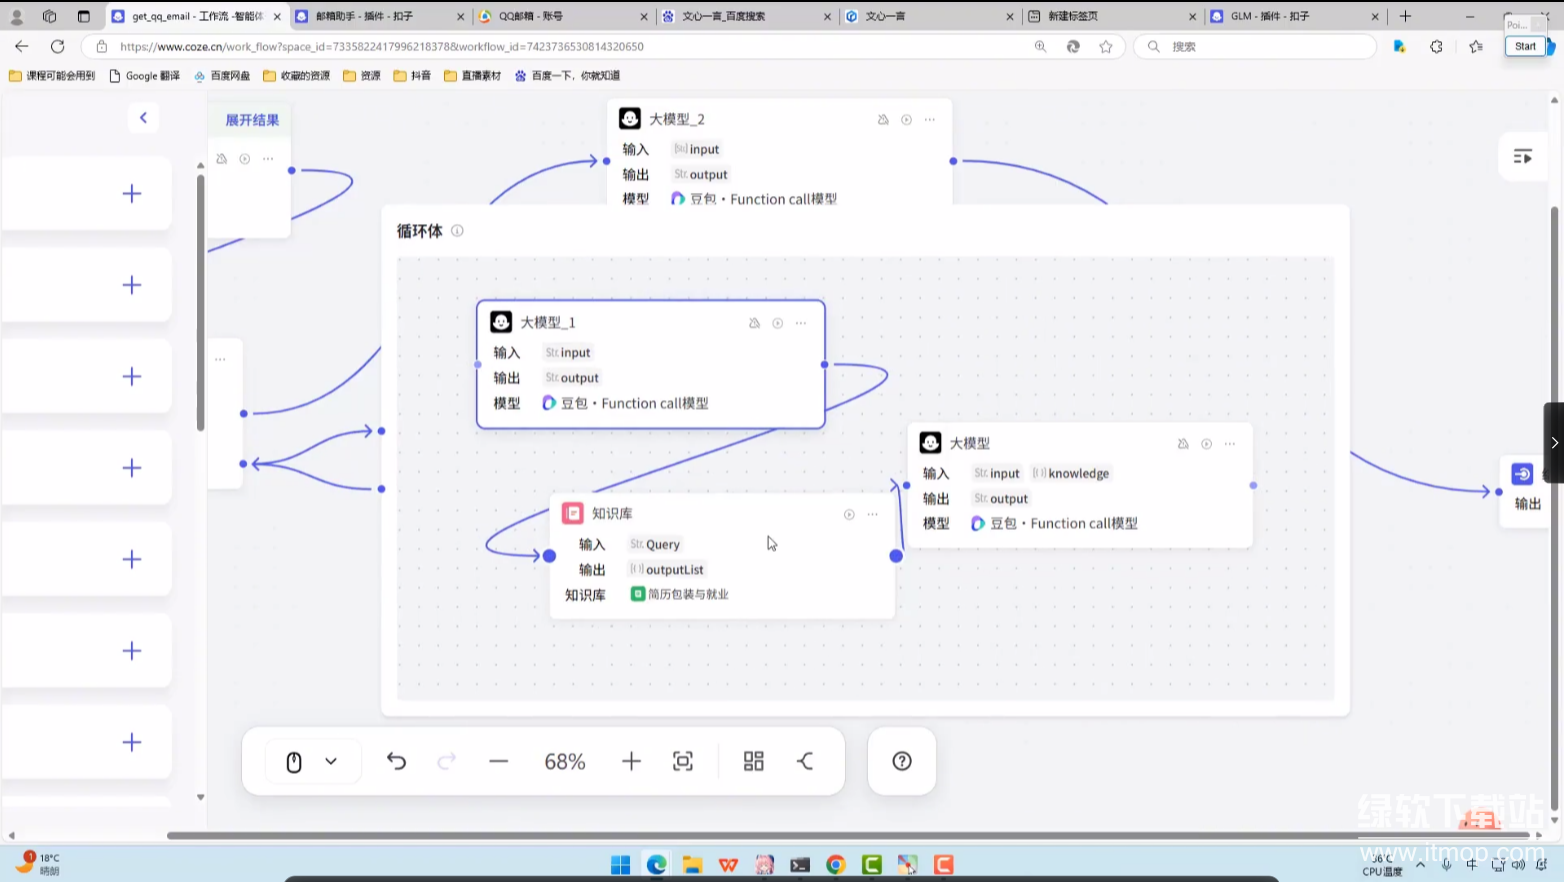This screenshot has height=882, width=1564.
Task: Zoom out with the minus button
Action: click(498, 762)
